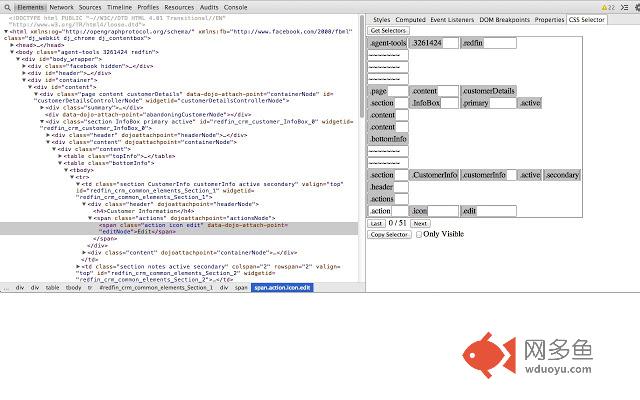The image size is (640, 400).
Task: Select the CSS Selector sidebar tab
Action: coord(587,20)
